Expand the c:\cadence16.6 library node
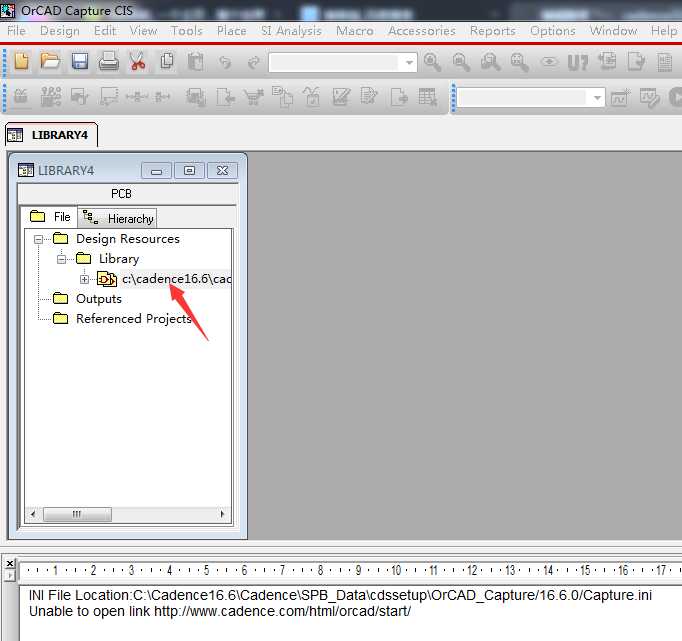 tap(84, 279)
